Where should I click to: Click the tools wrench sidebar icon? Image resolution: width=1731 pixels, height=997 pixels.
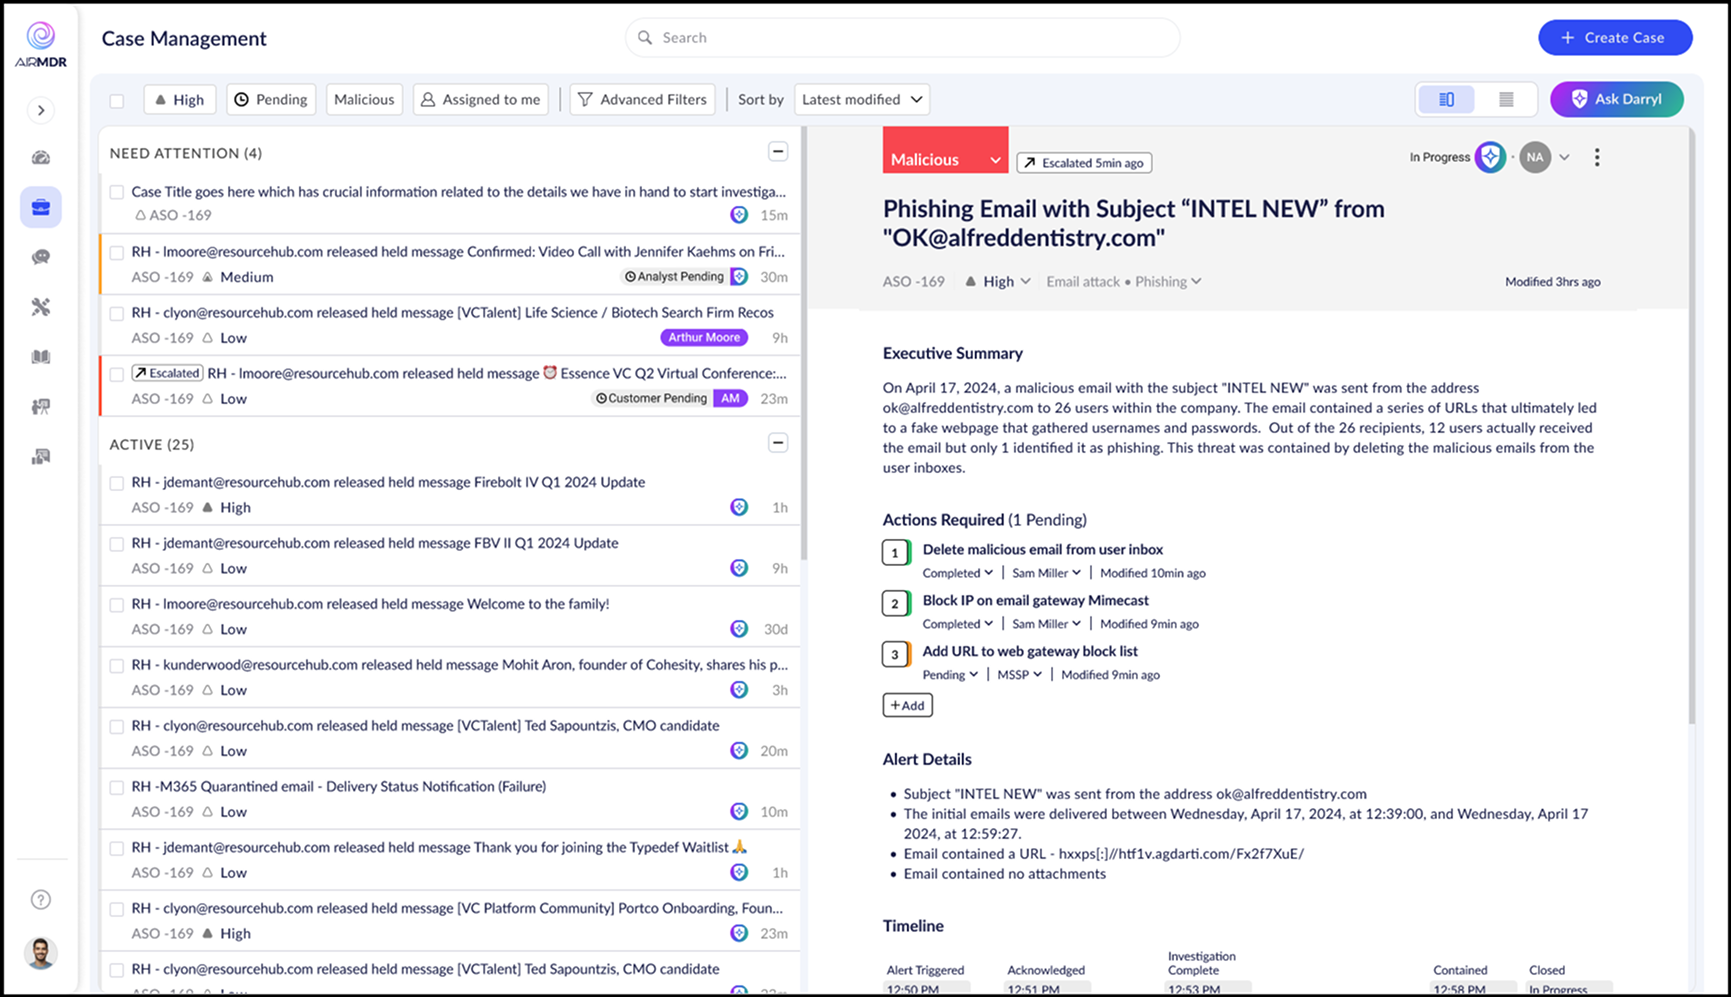pos(41,307)
